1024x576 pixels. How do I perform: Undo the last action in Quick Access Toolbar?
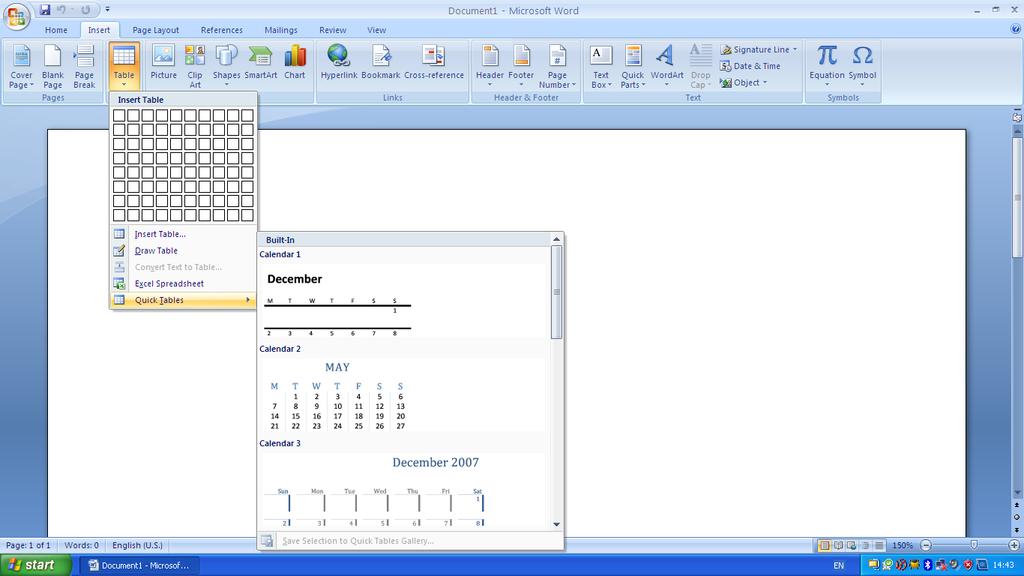61,10
